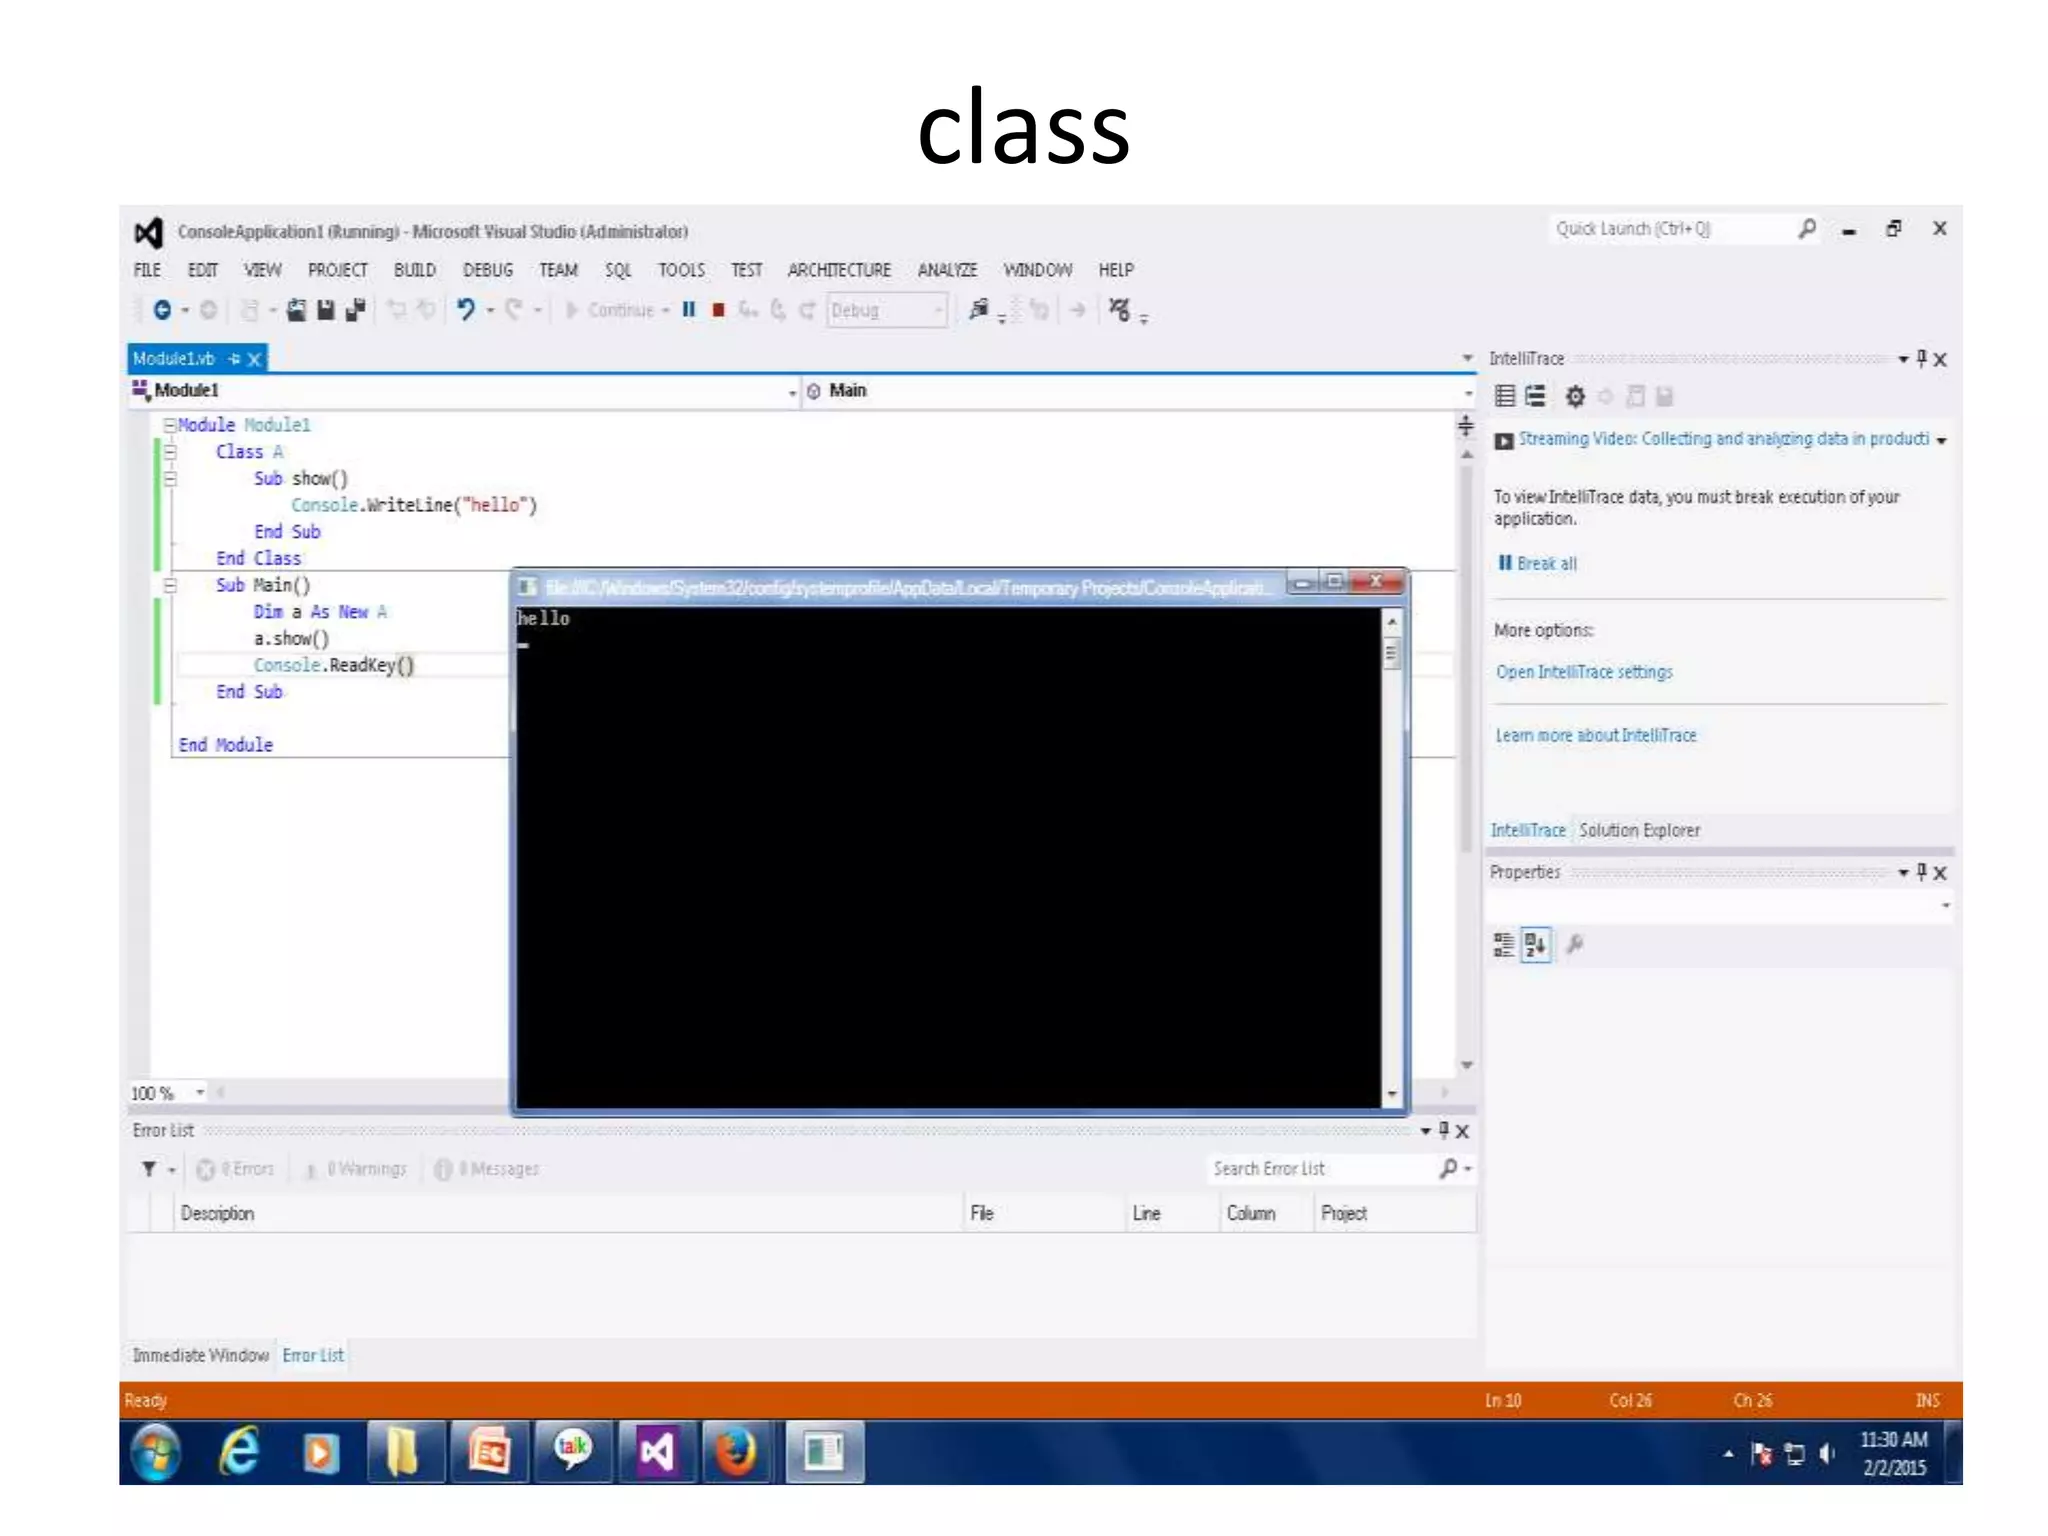Viewport: 2048px width, 1536px height.
Task: Click Alphabetical sort icon in Properties
Action: pyautogui.click(x=1536, y=944)
